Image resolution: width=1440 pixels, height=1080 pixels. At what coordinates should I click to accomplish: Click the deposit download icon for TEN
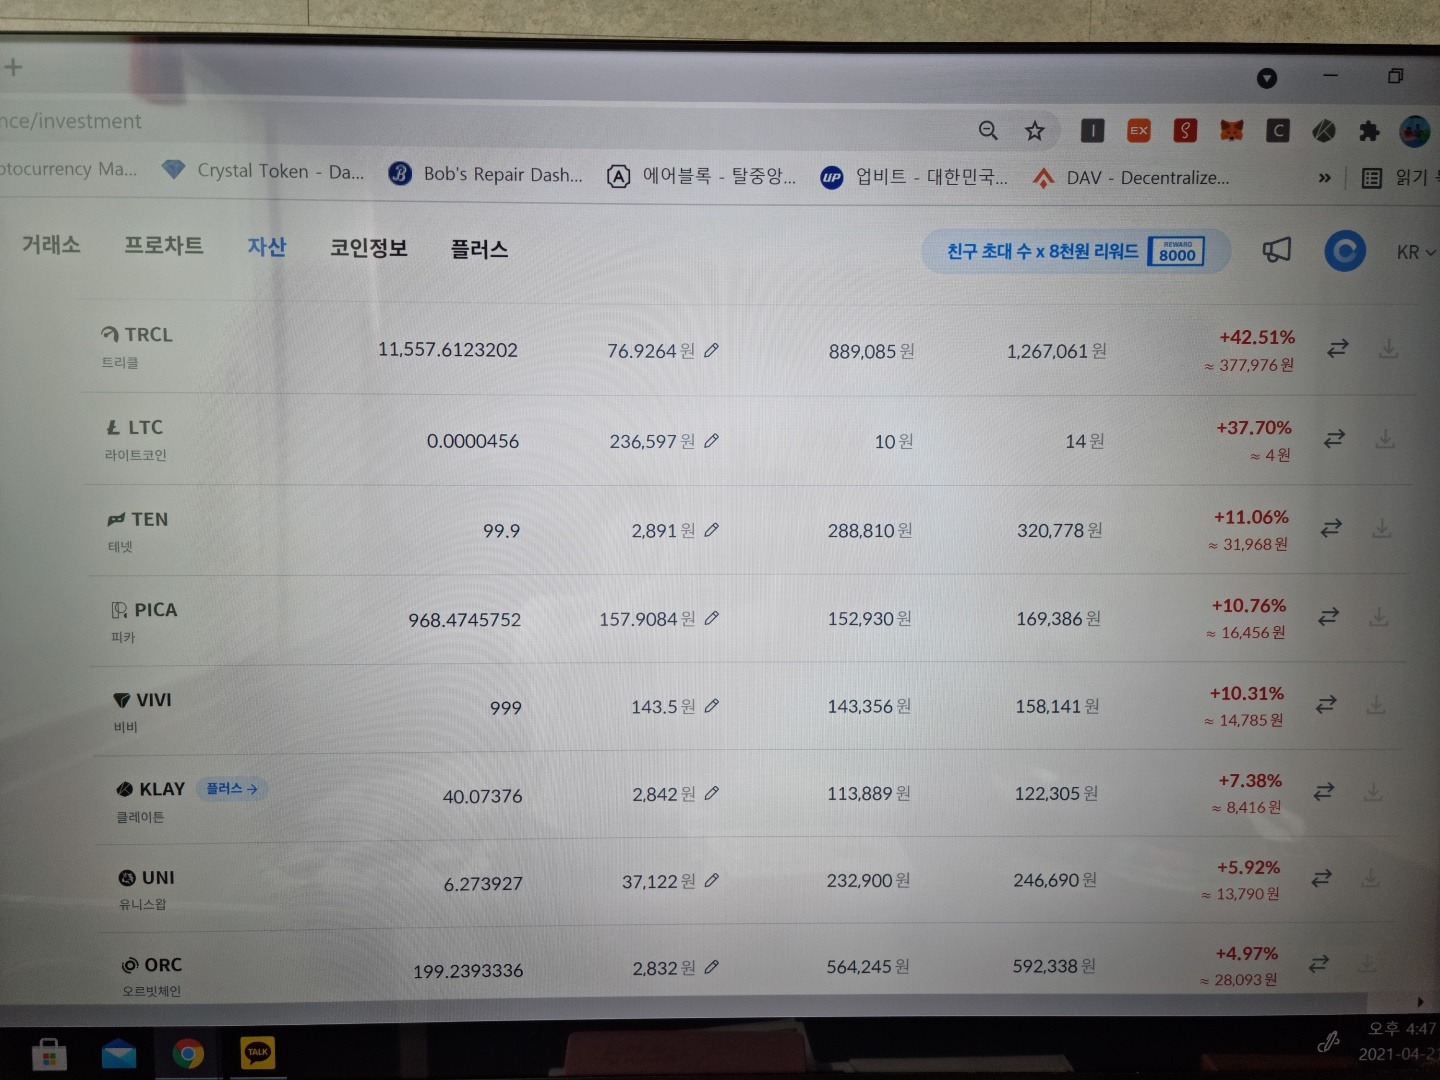(x=1382, y=528)
